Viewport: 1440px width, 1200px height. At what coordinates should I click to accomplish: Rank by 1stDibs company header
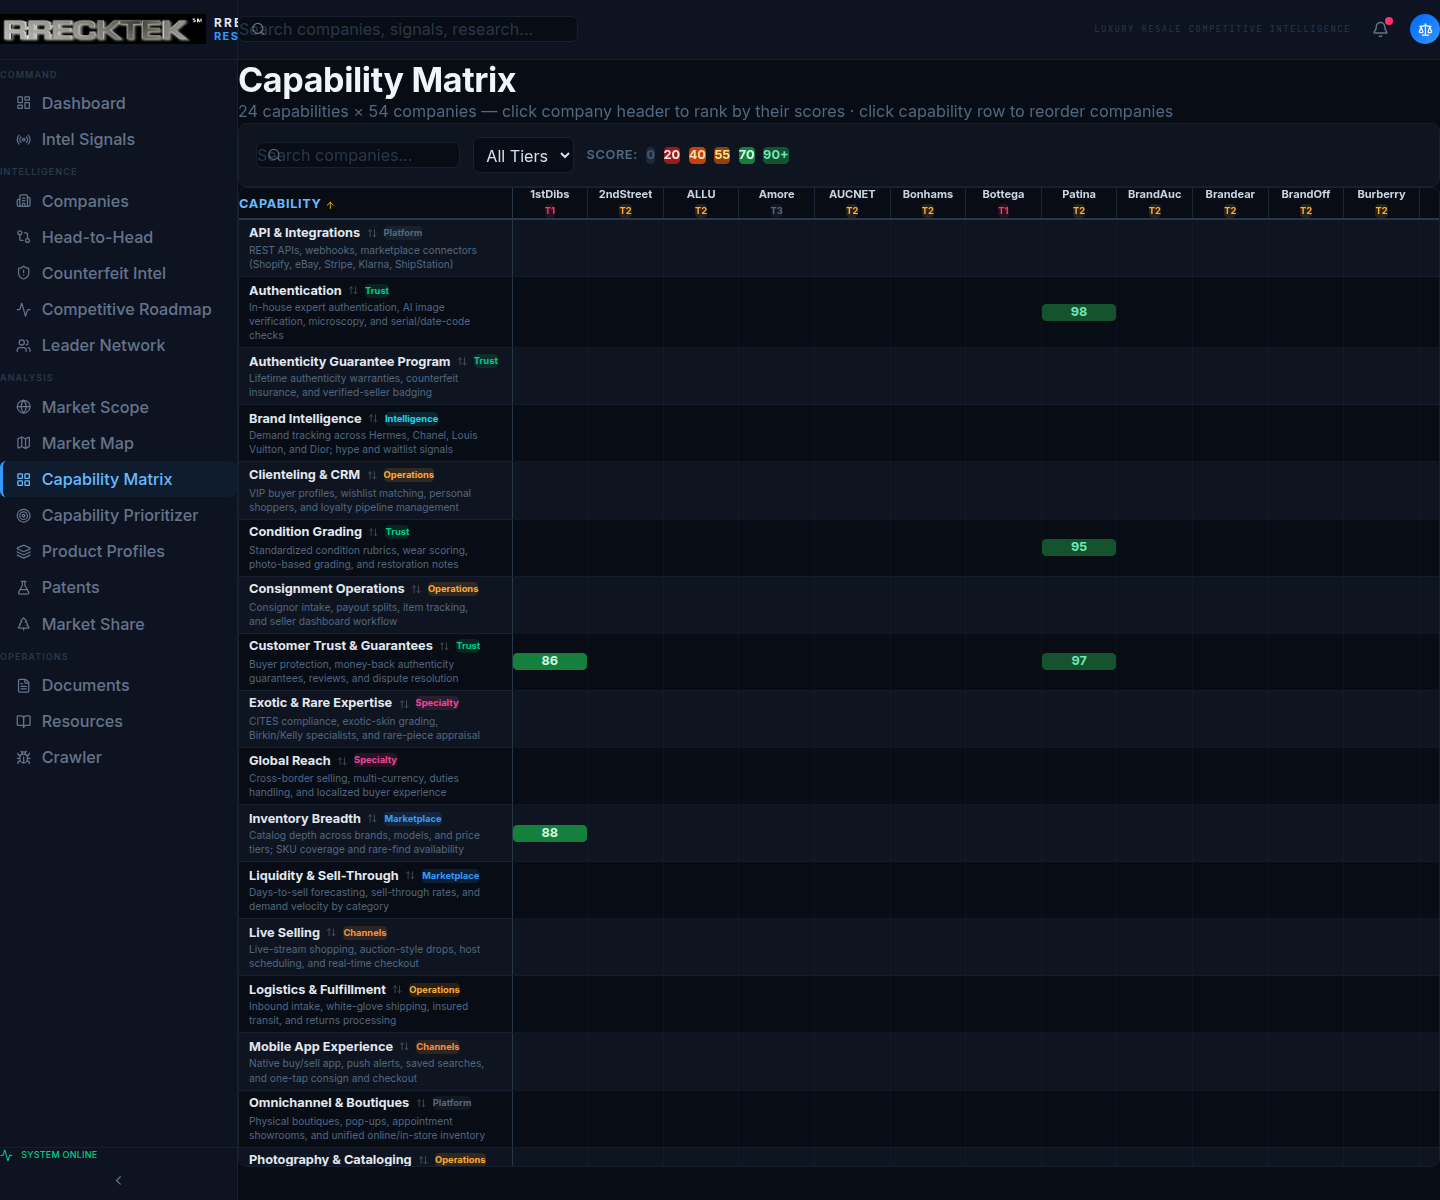click(550, 202)
